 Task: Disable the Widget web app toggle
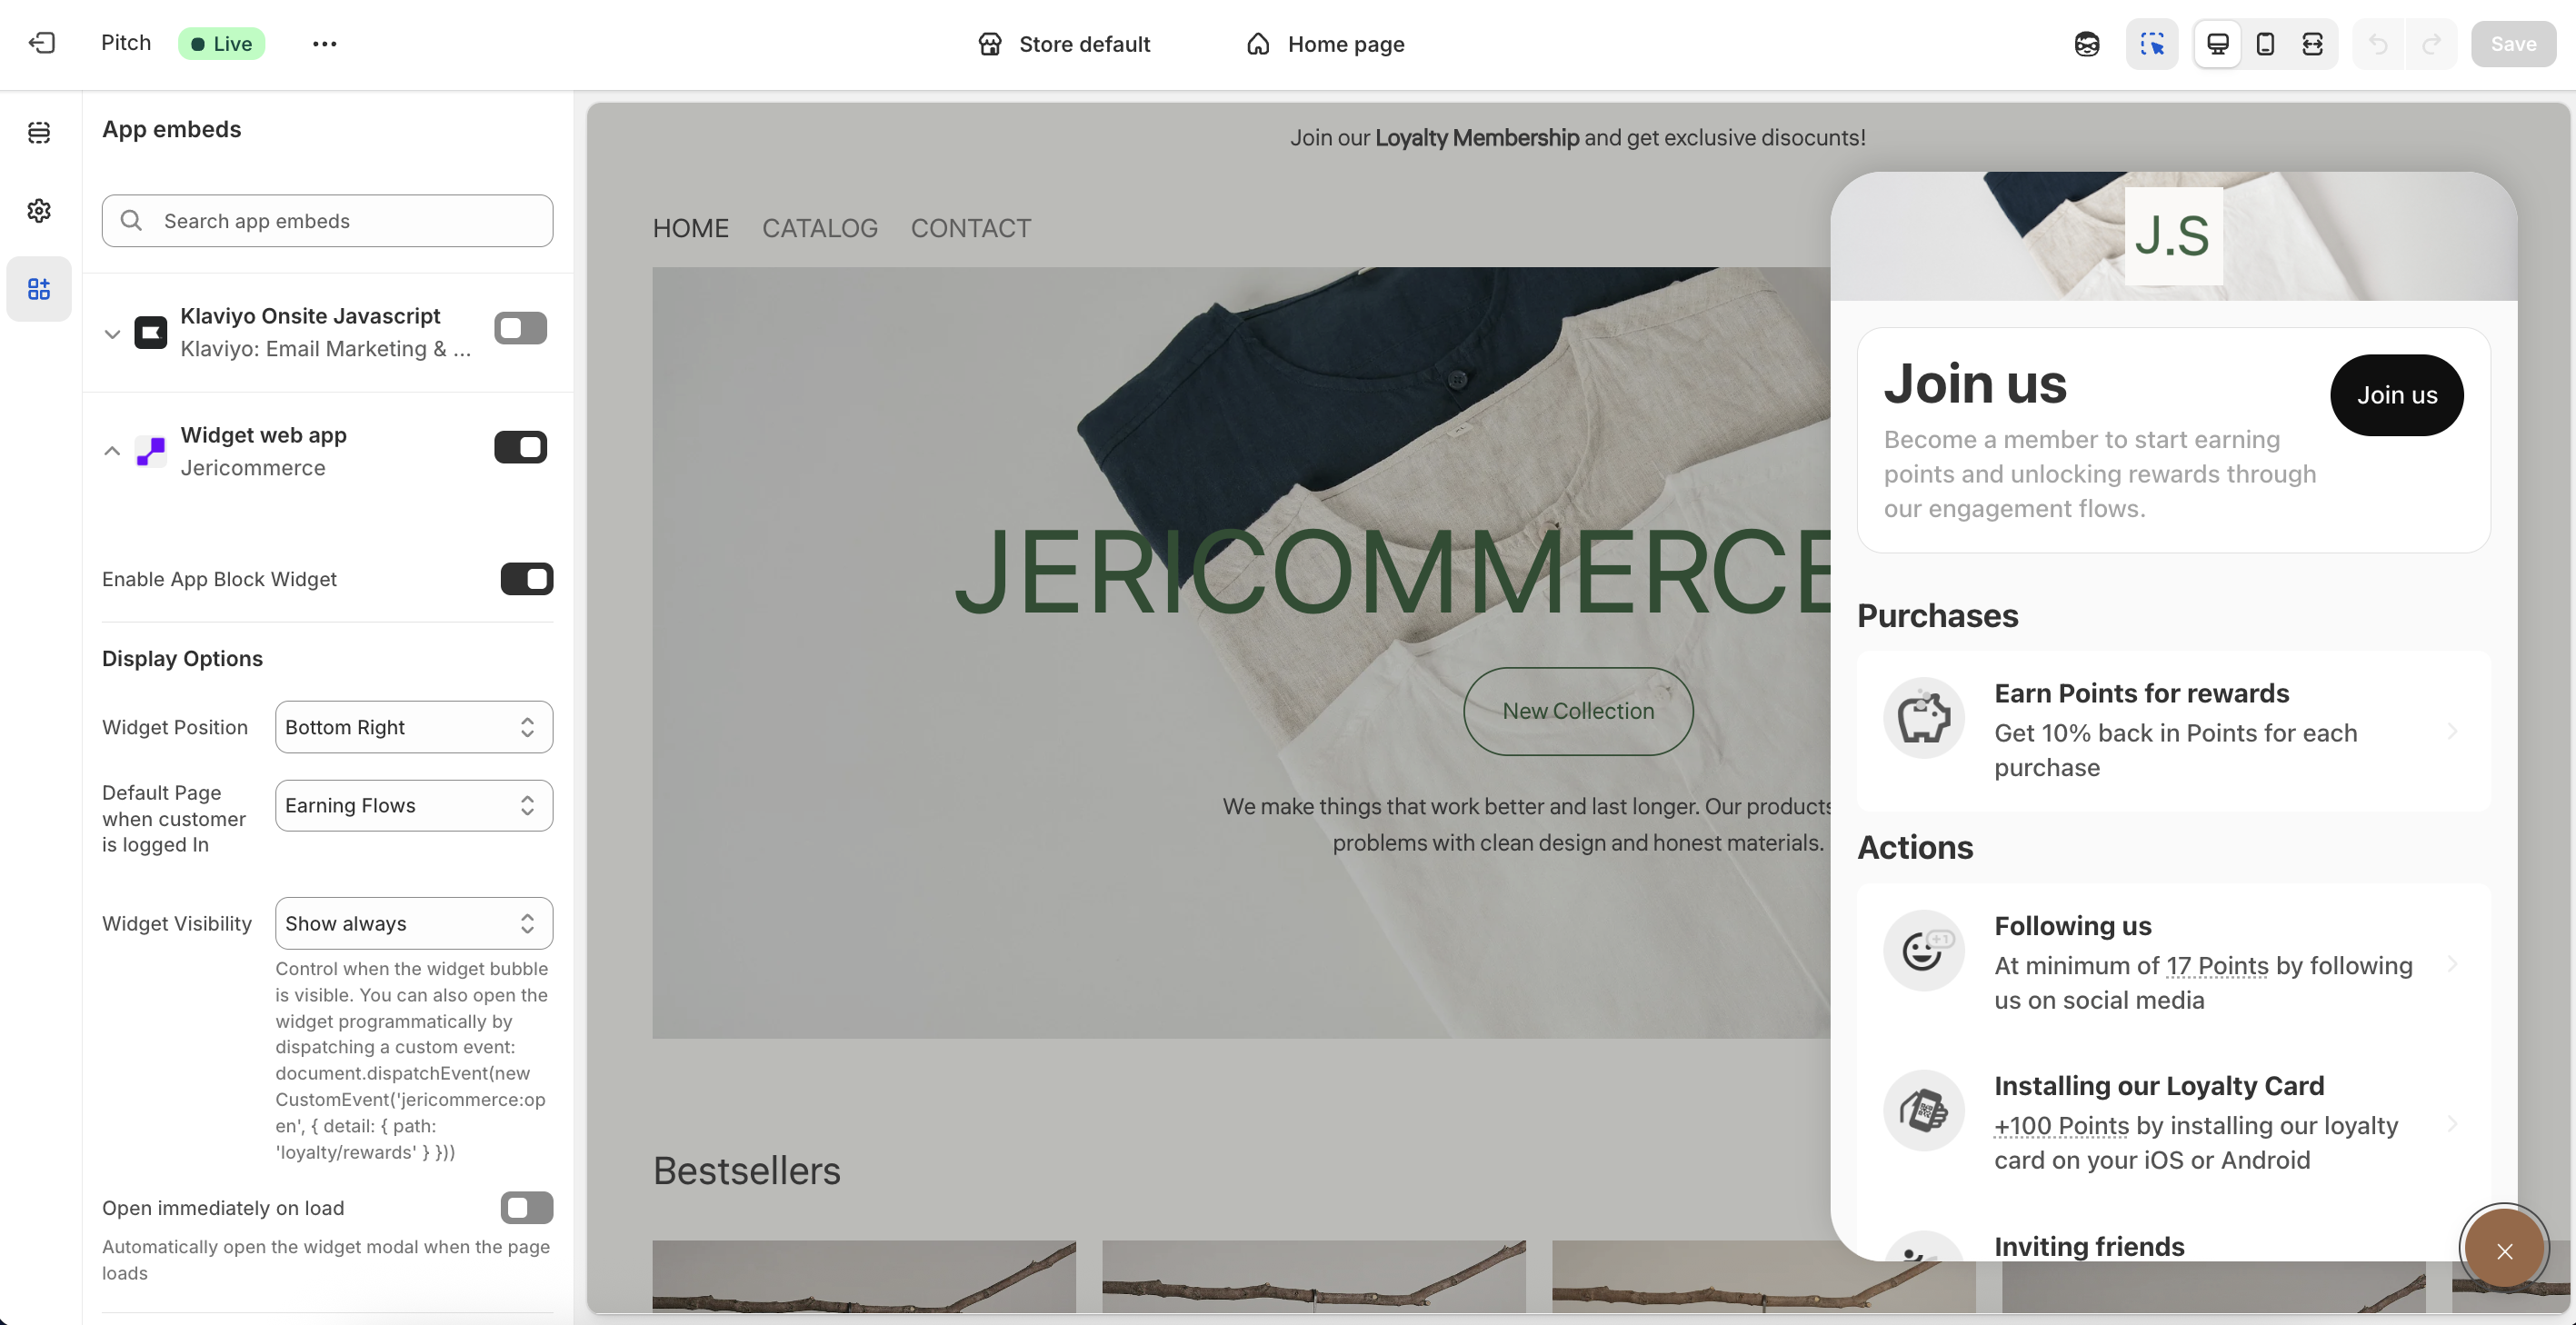point(520,447)
